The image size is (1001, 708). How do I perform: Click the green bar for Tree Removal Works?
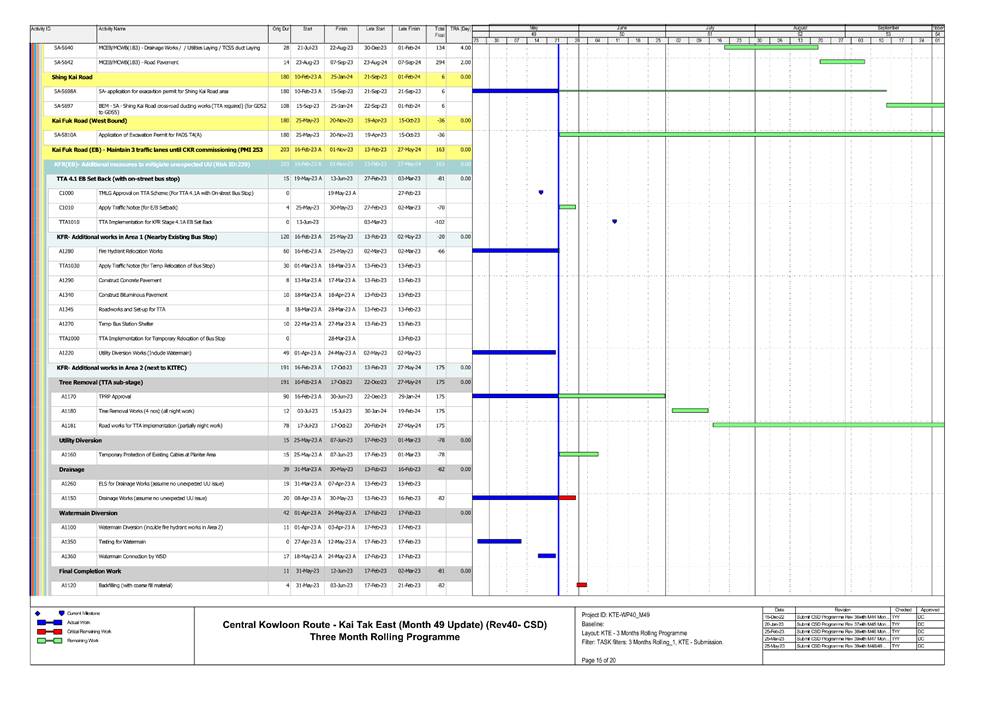coord(690,410)
